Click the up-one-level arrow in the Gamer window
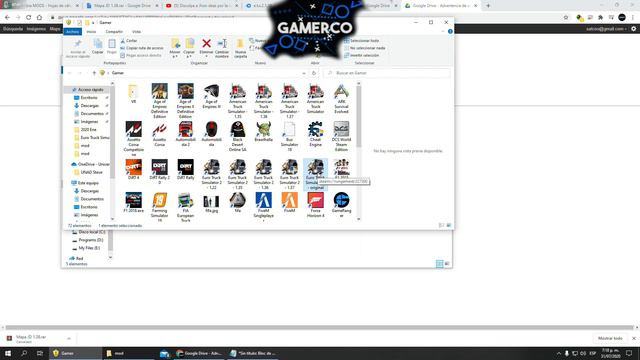The height and width of the screenshot is (360, 640). (x=94, y=73)
